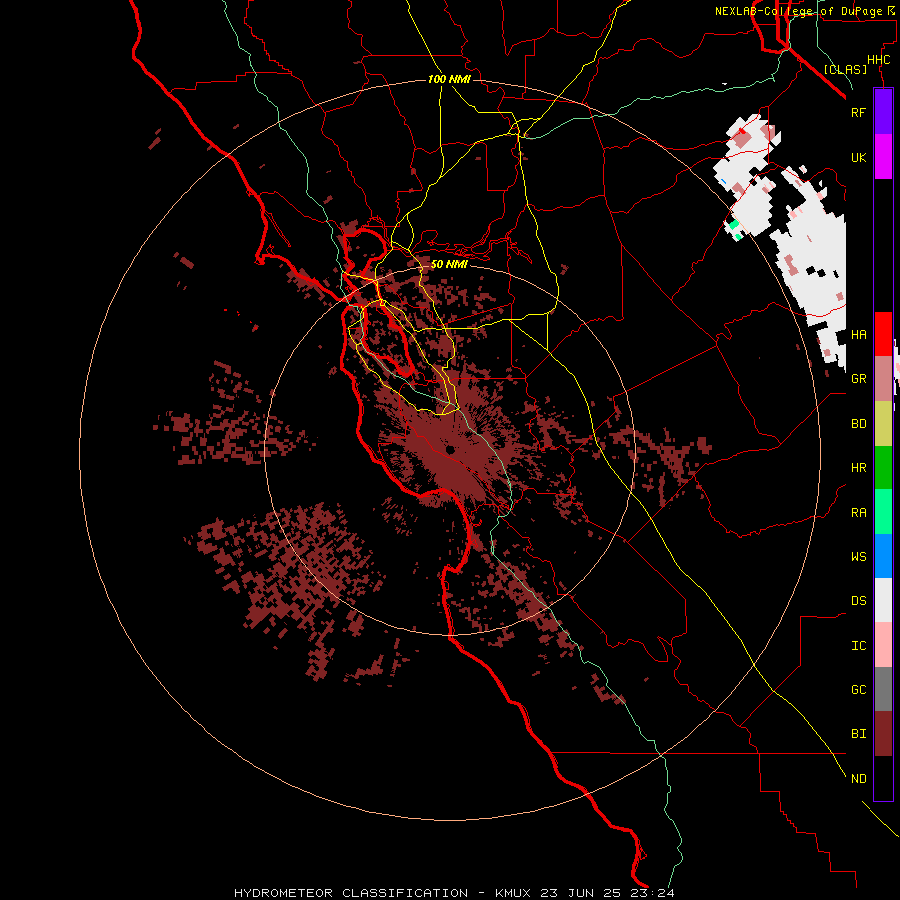
Task: Click the HA legend label
Action: pyautogui.click(x=858, y=335)
